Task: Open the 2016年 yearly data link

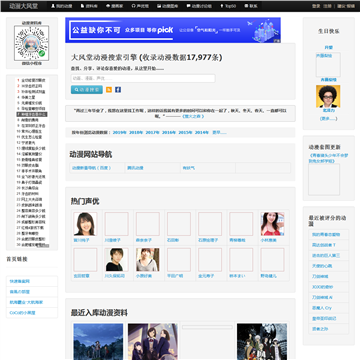Action: (169, 132)
